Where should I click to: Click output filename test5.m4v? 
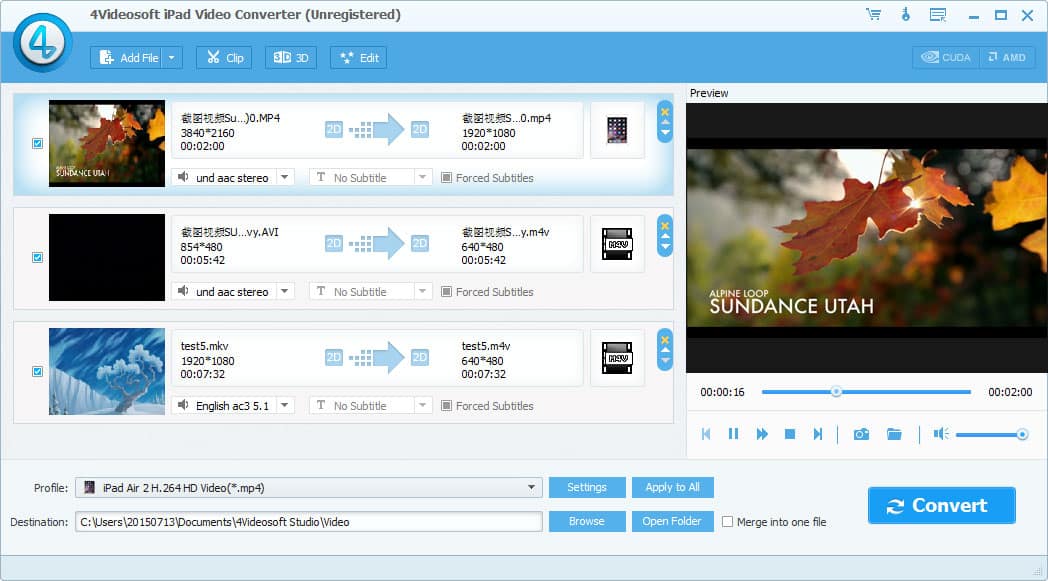point(486,346)
